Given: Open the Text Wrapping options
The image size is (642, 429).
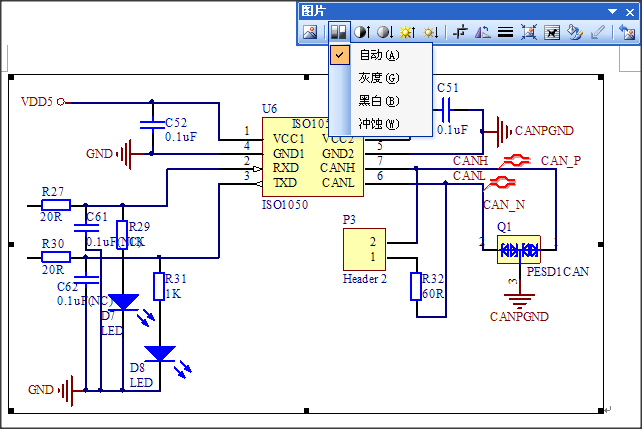Looking at the screenshot, I should click(x=552, y=32).
